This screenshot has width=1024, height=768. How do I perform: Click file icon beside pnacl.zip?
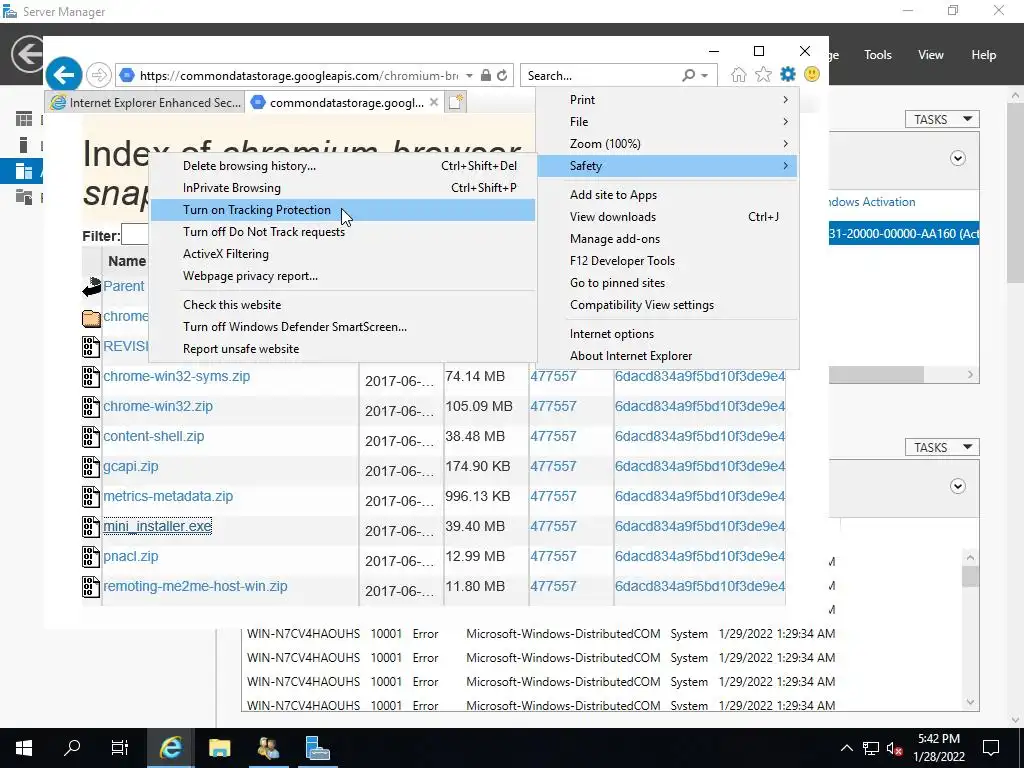point(91,556)
